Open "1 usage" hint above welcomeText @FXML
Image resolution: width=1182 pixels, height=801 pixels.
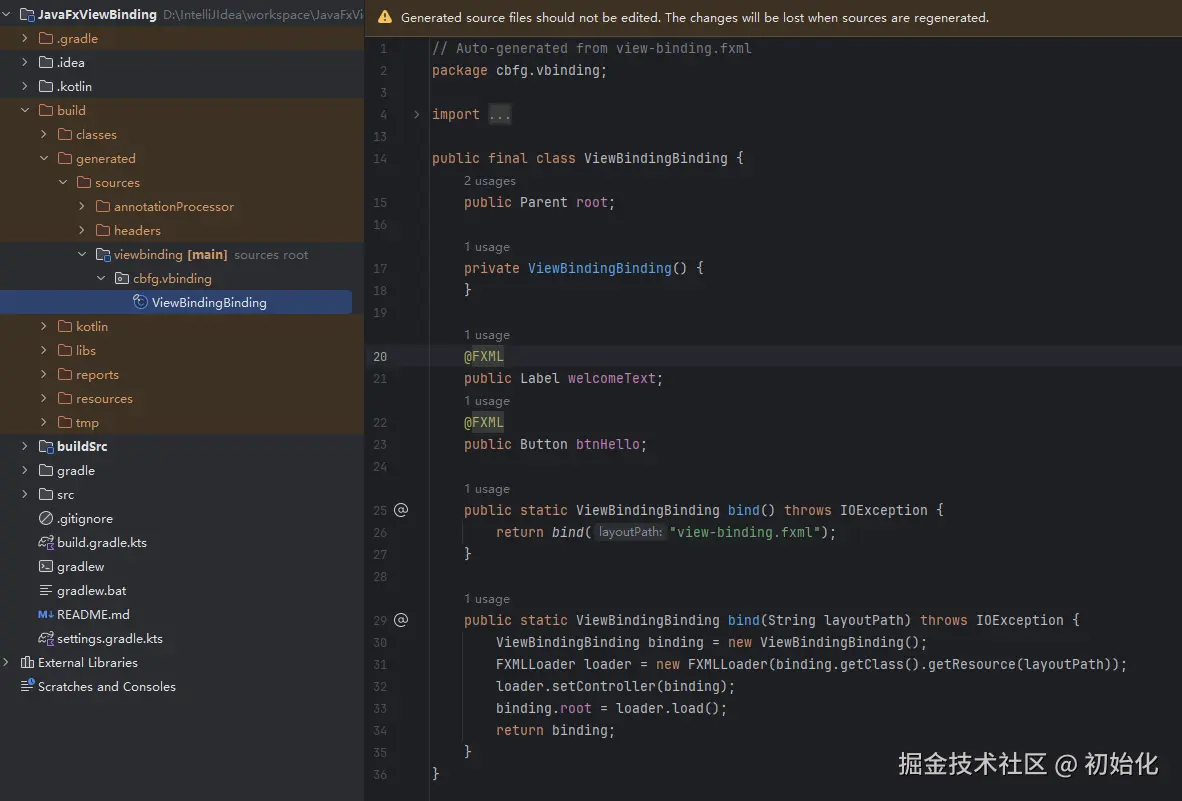pyautogui.click(x=487, y=335)
